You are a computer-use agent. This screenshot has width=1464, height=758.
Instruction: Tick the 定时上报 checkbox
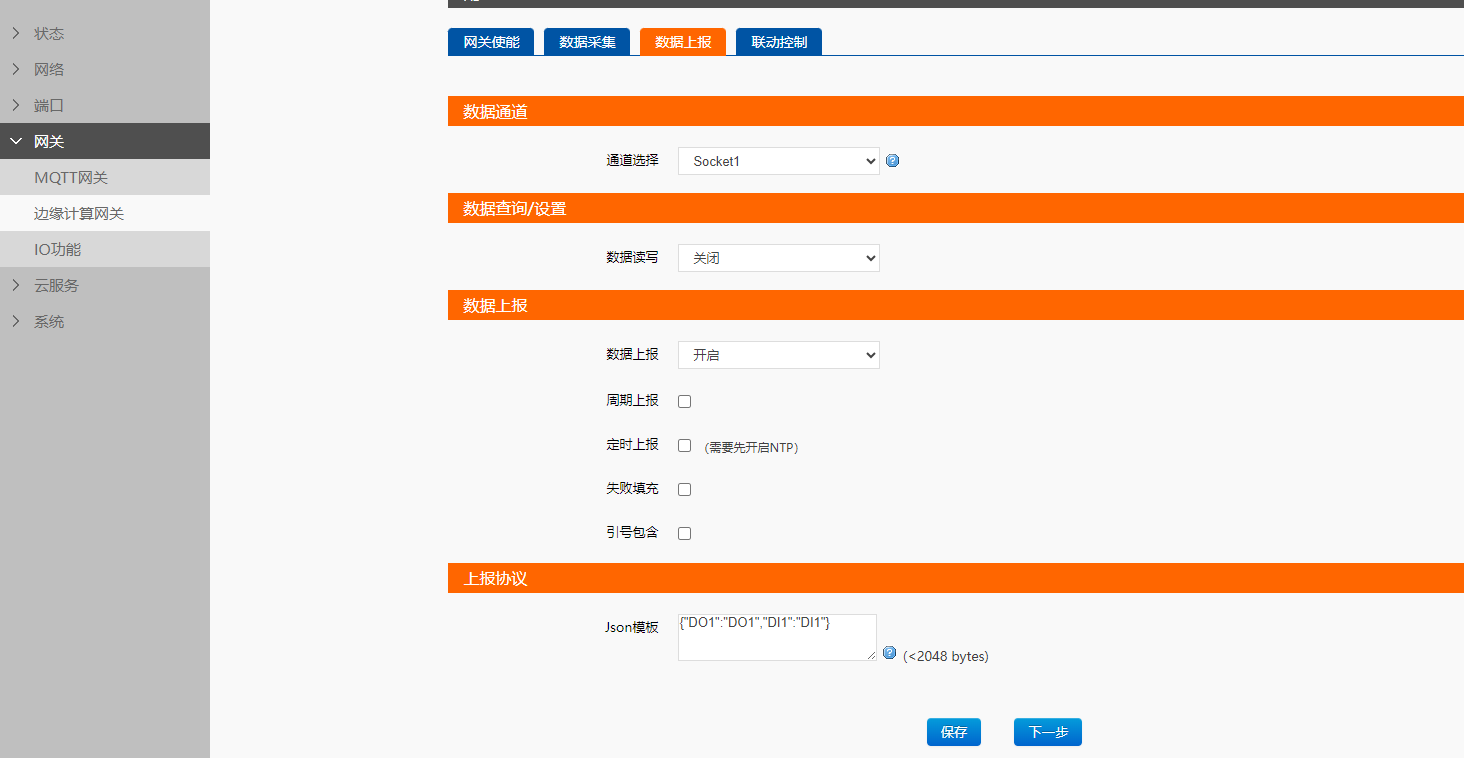[685, 445]
